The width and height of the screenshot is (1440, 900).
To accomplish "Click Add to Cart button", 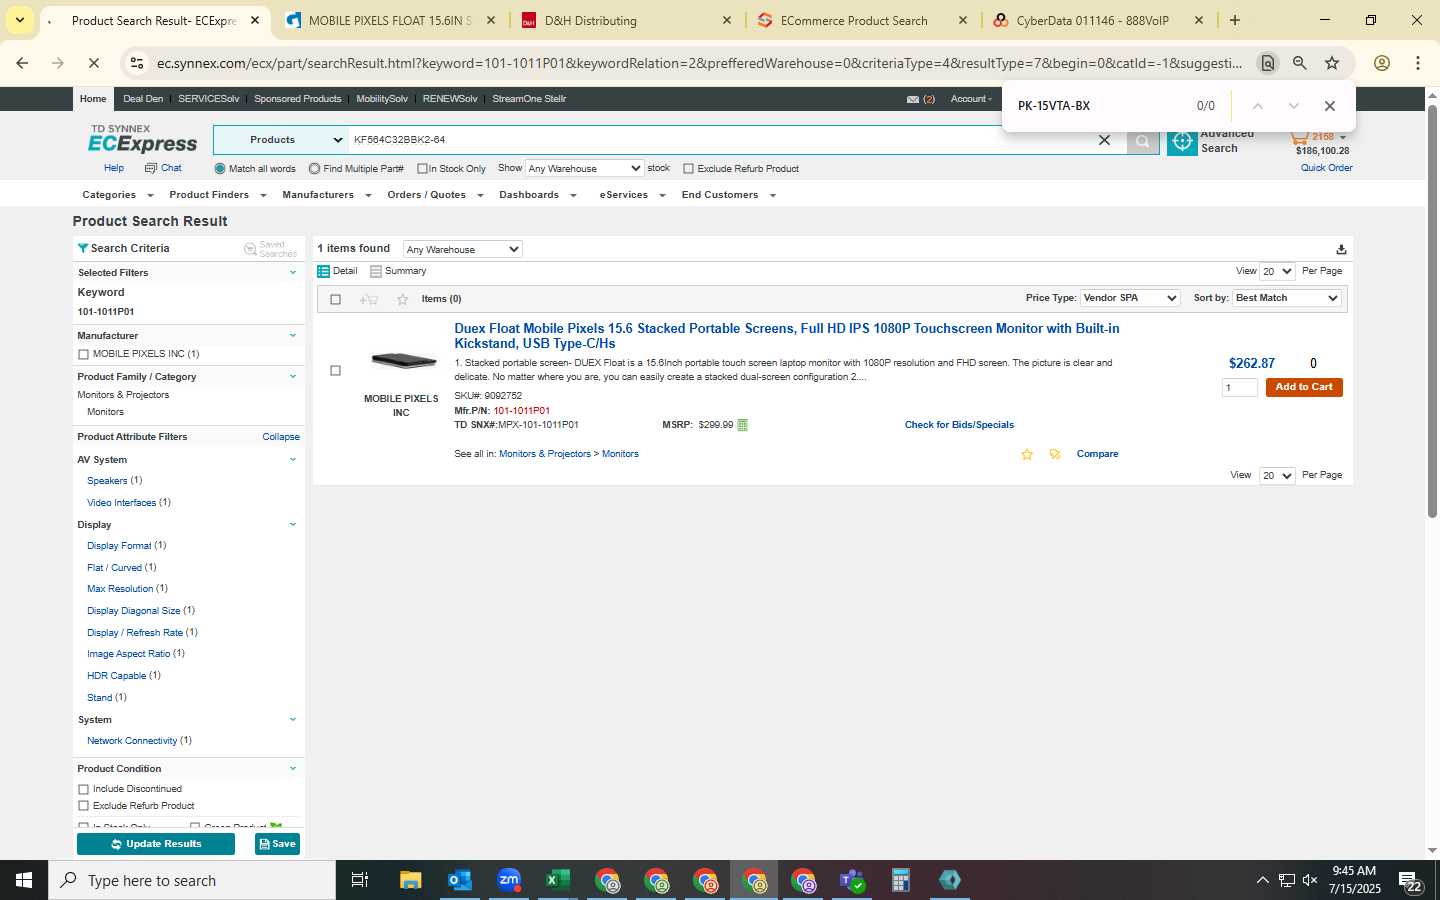I will pyautogui.click(x=1303, y=387).
